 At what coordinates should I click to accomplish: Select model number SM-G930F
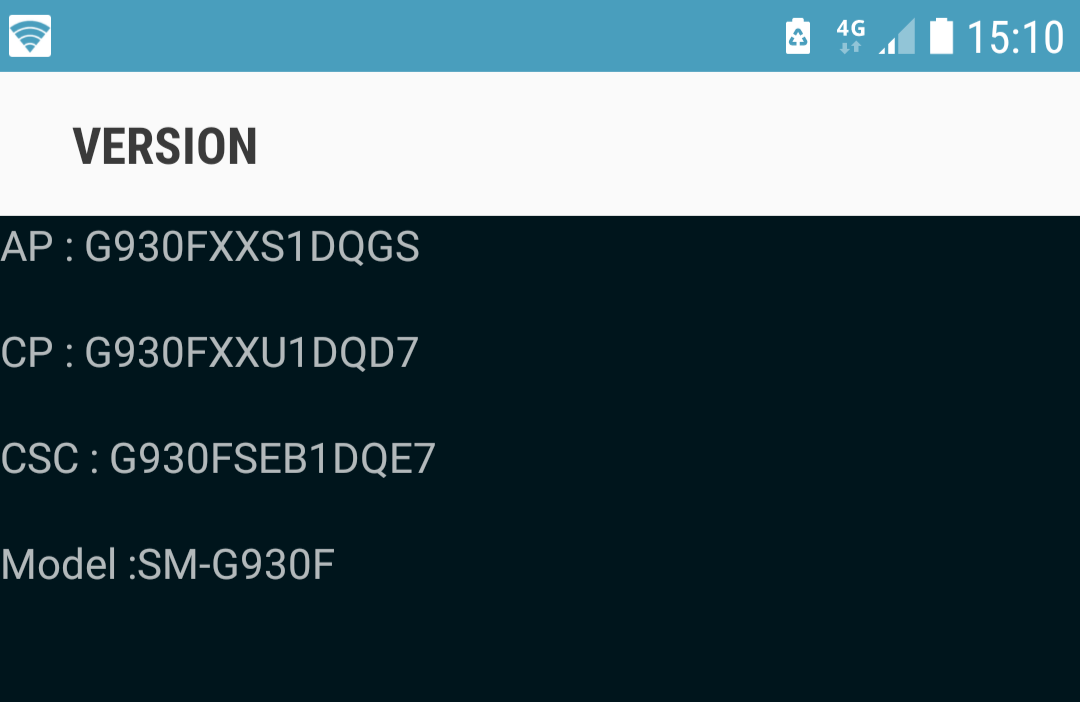236,564
